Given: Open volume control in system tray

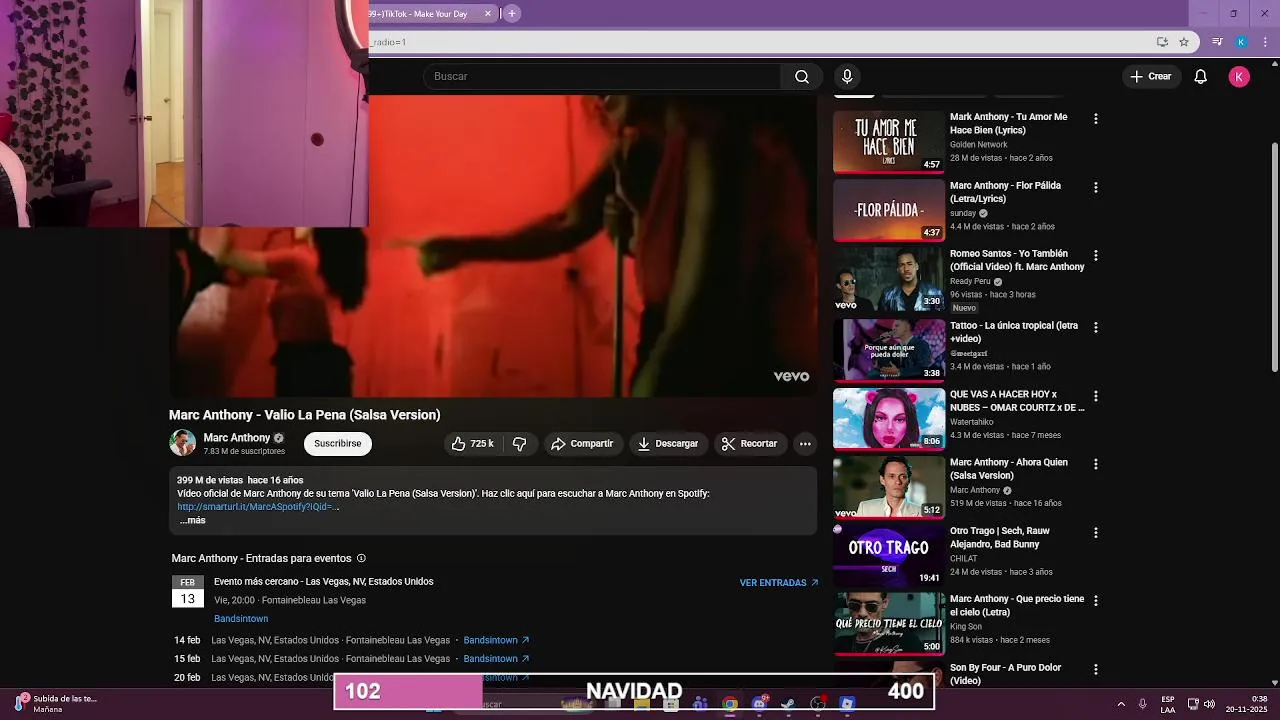Looking at the screenshot, I should (1209, 704).
